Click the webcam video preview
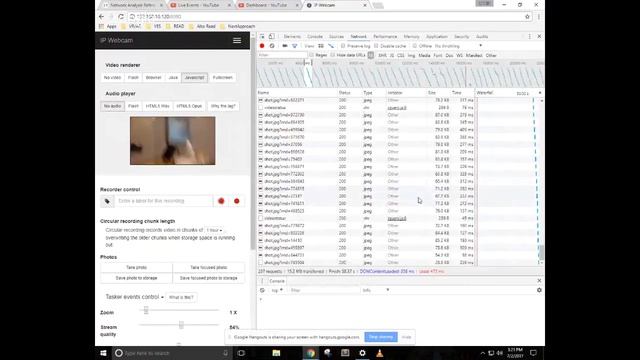Image resolution: width=640 pixels, height=360 pixels. [173, 141]
